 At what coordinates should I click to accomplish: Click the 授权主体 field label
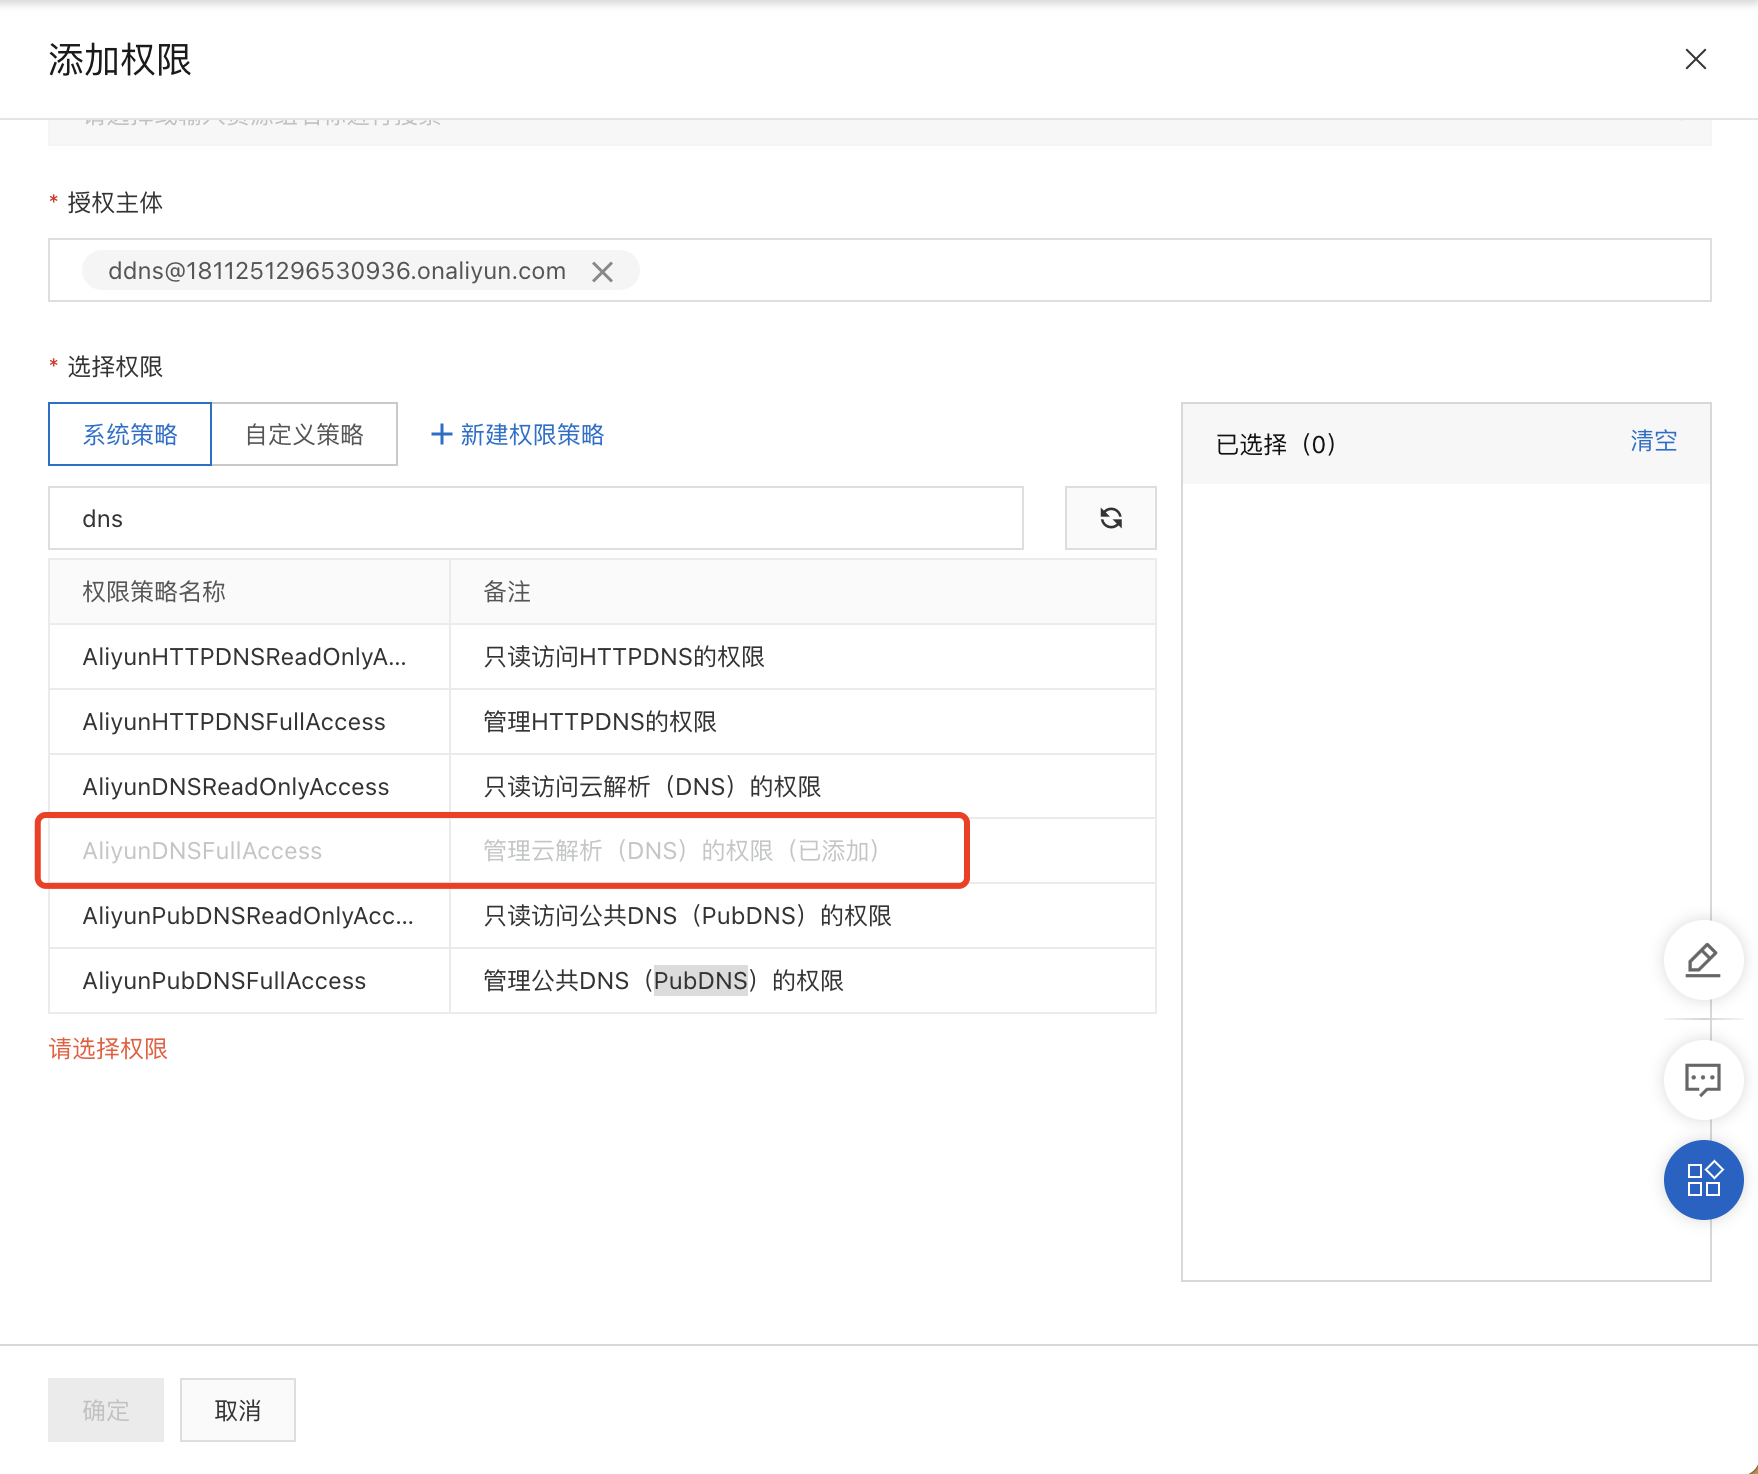pyautogui.click(x=115, y=203)
